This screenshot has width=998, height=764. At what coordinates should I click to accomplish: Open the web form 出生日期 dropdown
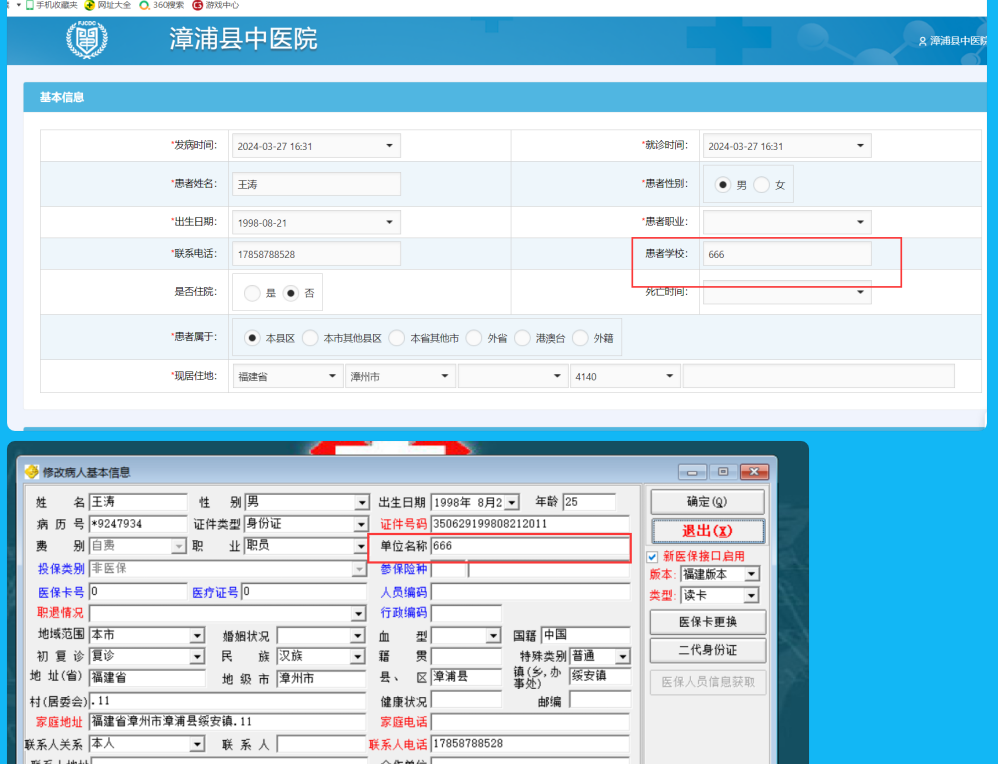coord(389,222)
